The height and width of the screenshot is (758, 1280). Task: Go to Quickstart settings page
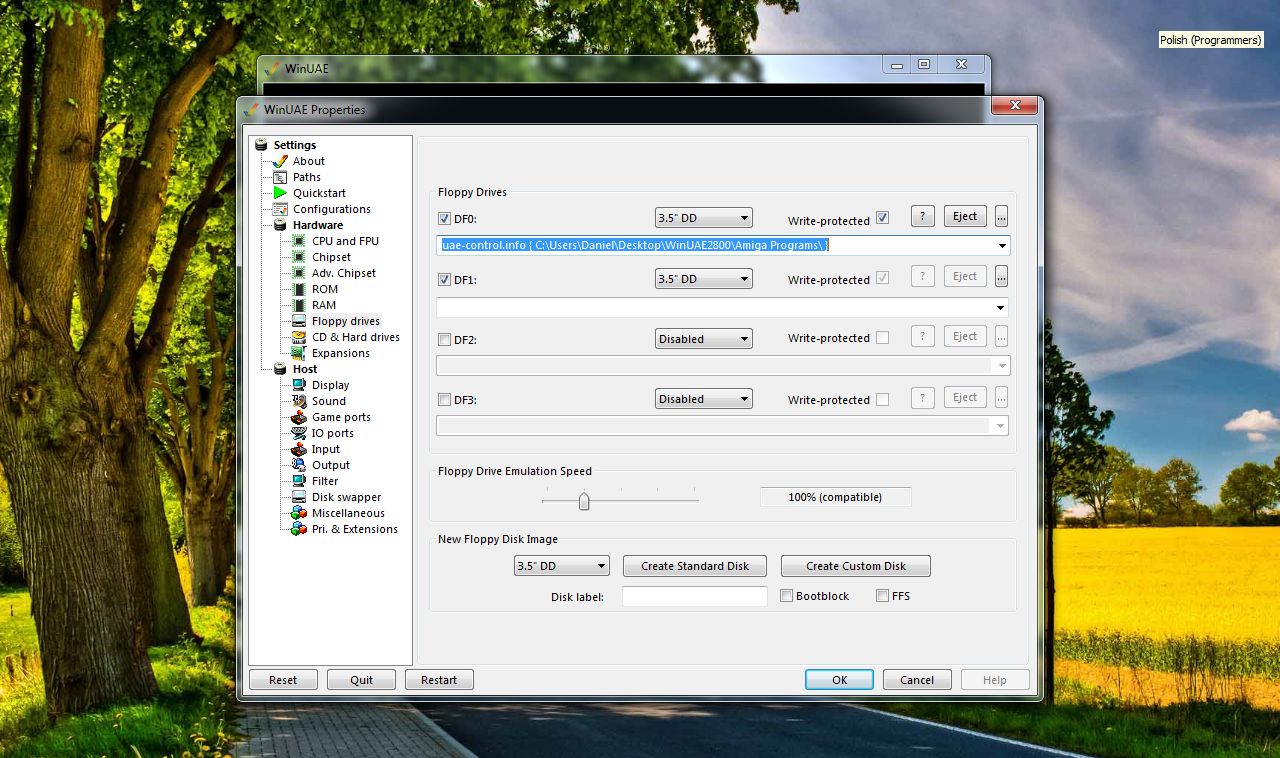tap(319, 193)
